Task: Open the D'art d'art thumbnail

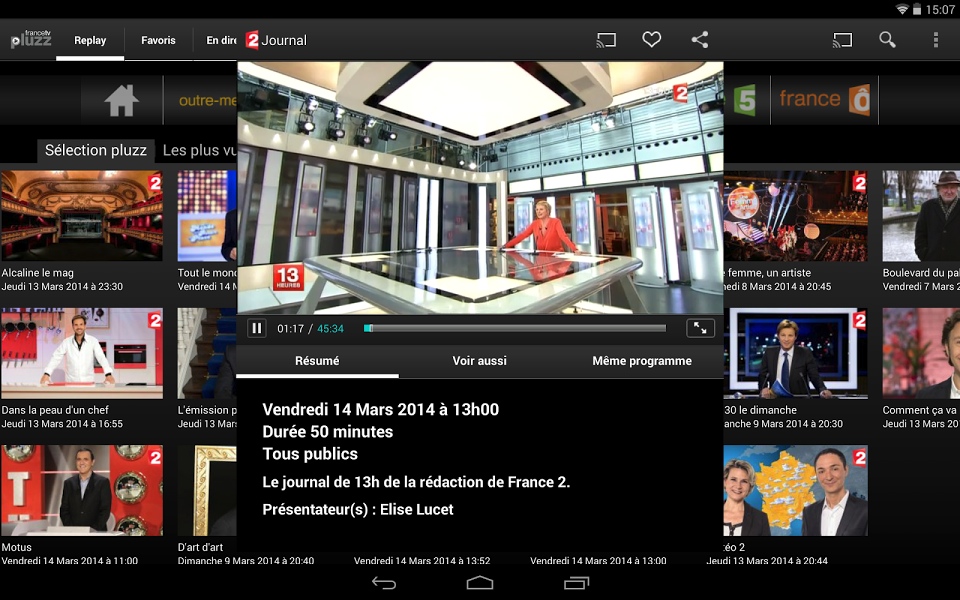Action: click(x=207, y=490)
